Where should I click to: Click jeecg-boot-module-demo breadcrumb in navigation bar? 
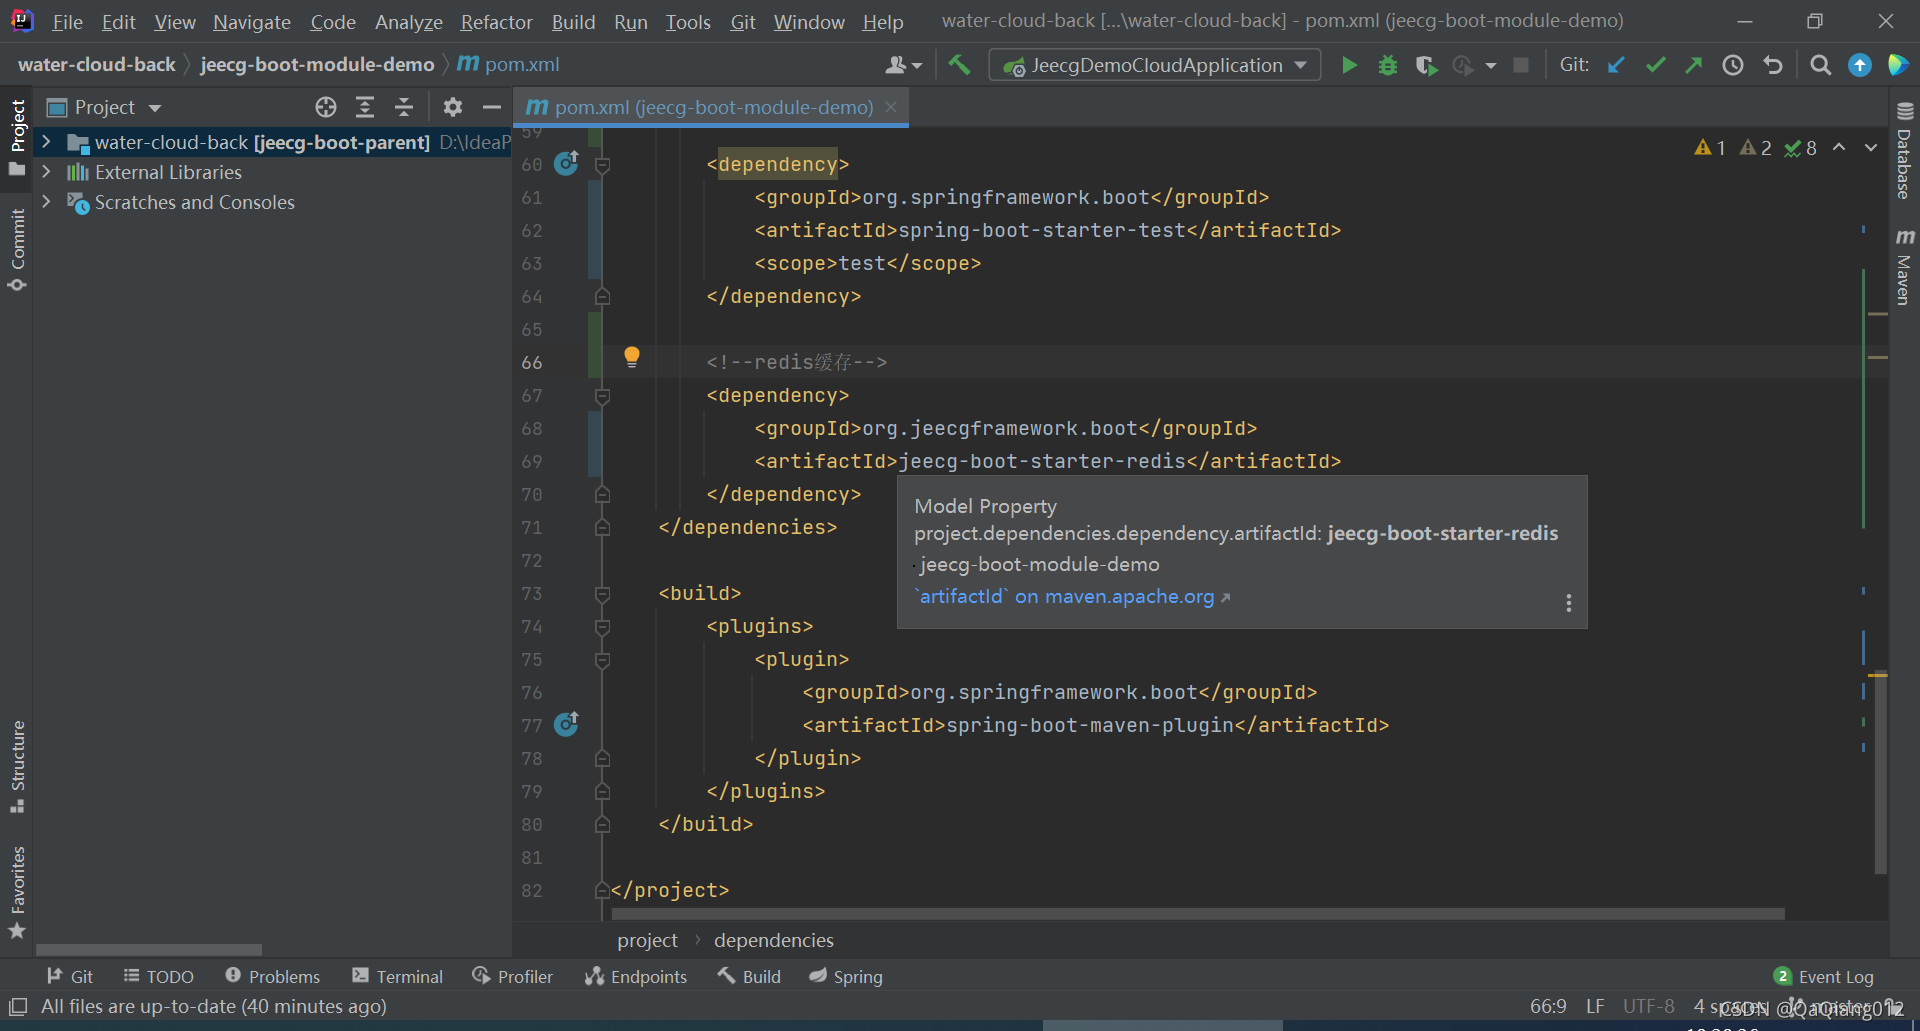point(317,65)
